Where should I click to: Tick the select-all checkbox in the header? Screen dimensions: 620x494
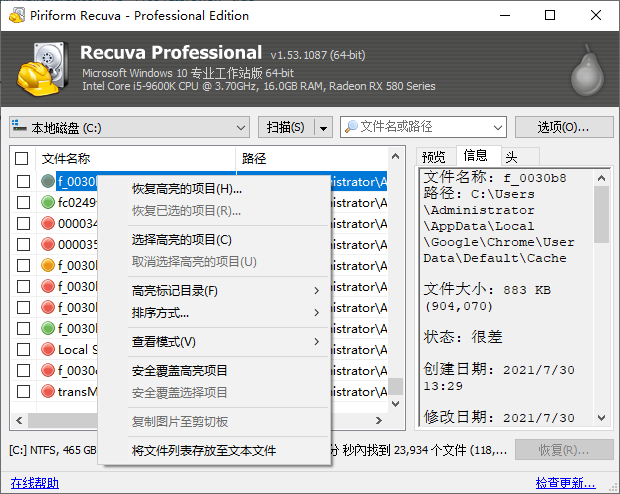pyautogui.click(x=22, y=158)
